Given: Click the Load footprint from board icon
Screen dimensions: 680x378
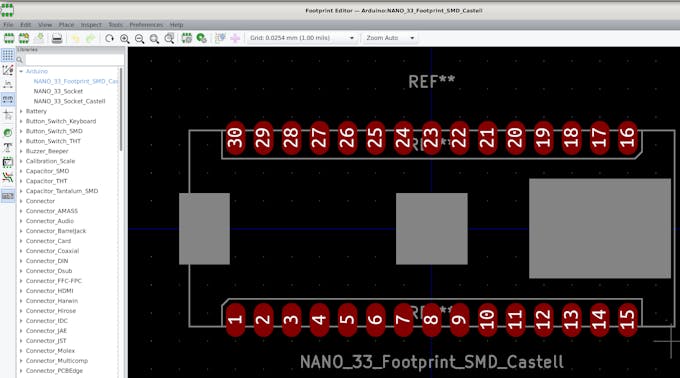Looking at the screenshot, I should point(220,38).
